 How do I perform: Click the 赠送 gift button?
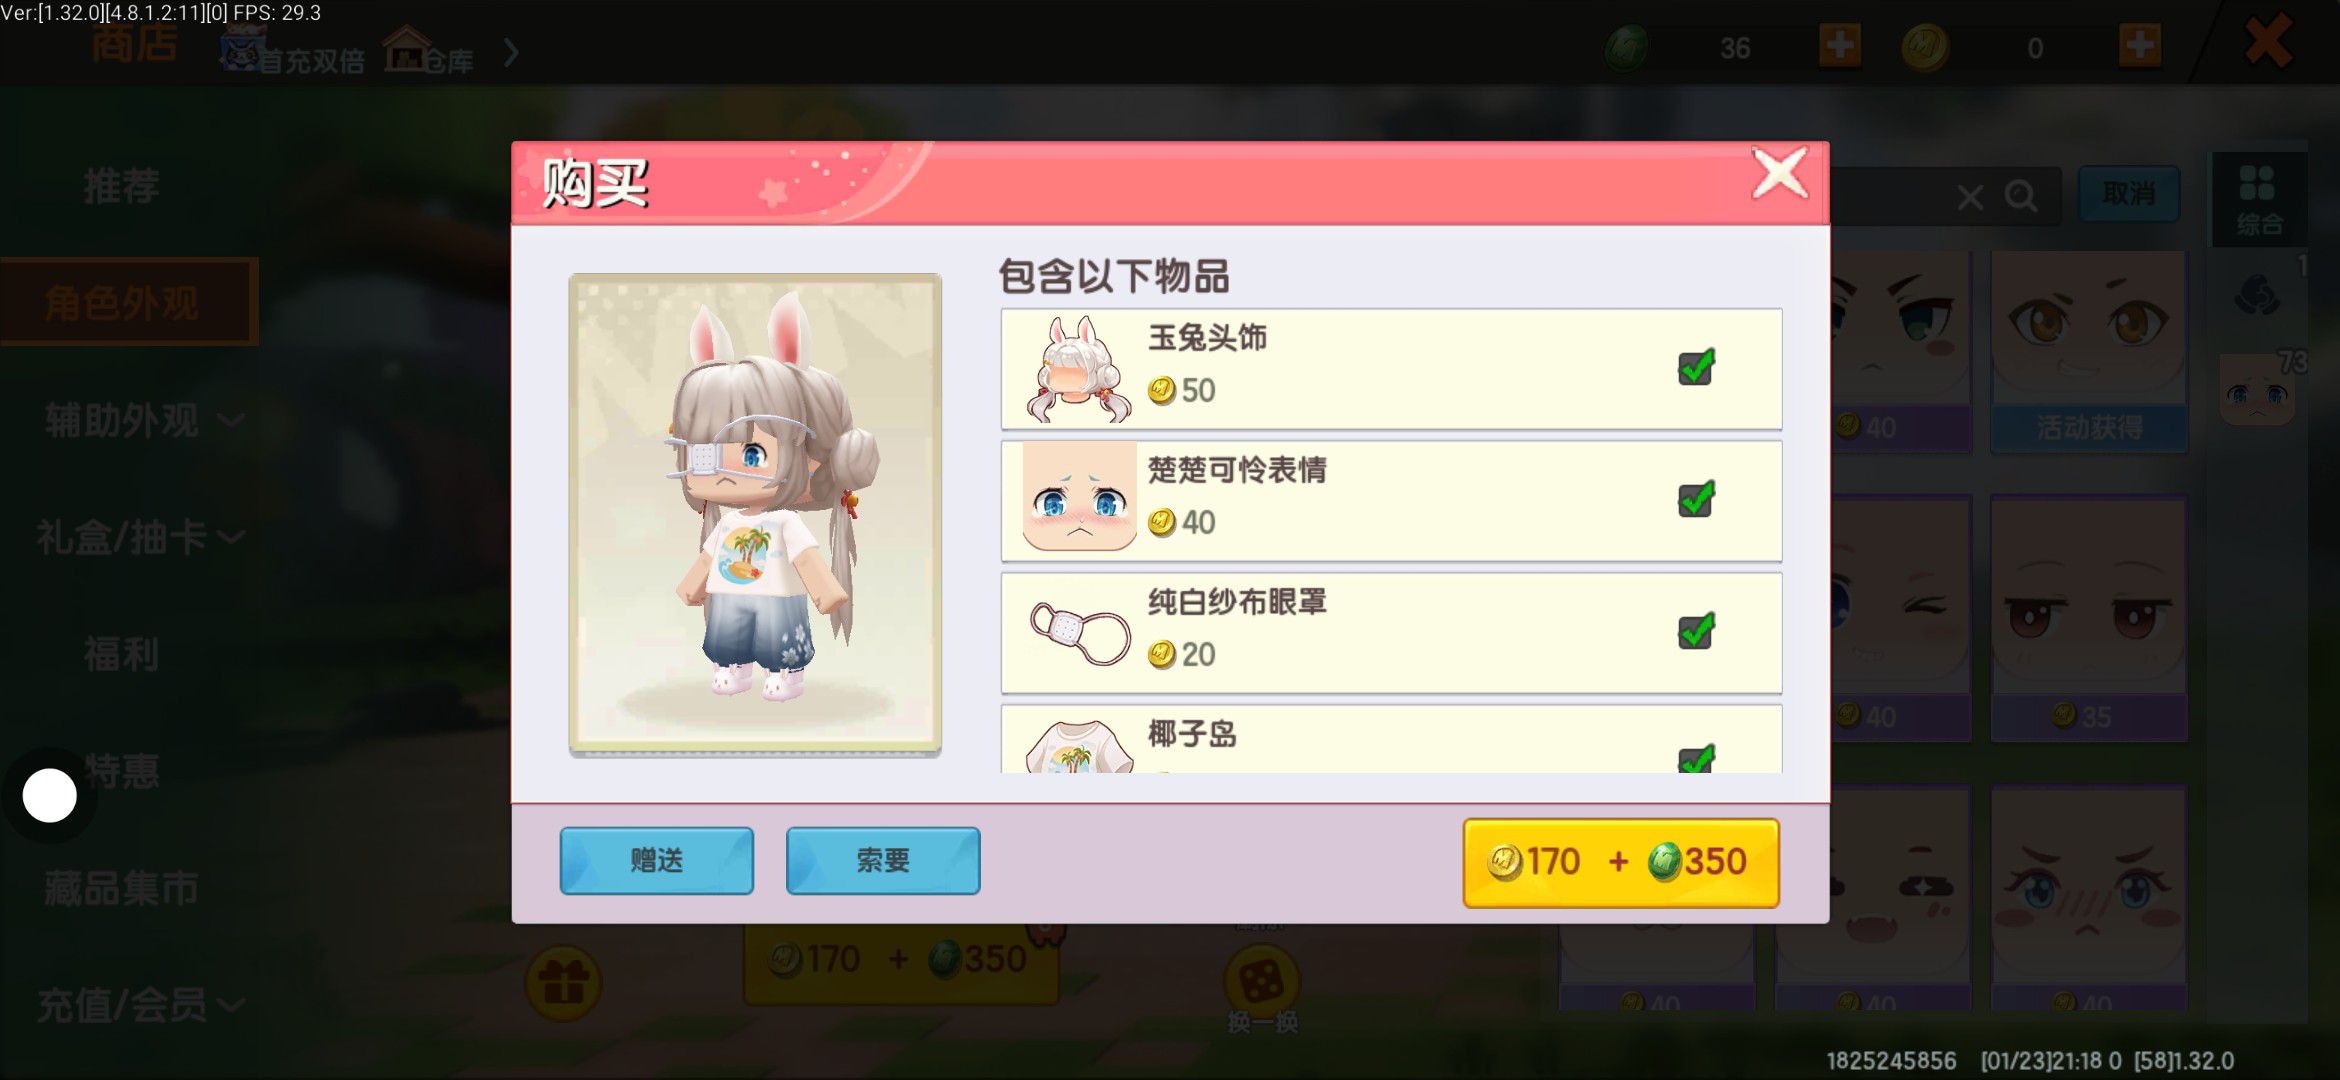pyautogui.click(x=656, y=860)
